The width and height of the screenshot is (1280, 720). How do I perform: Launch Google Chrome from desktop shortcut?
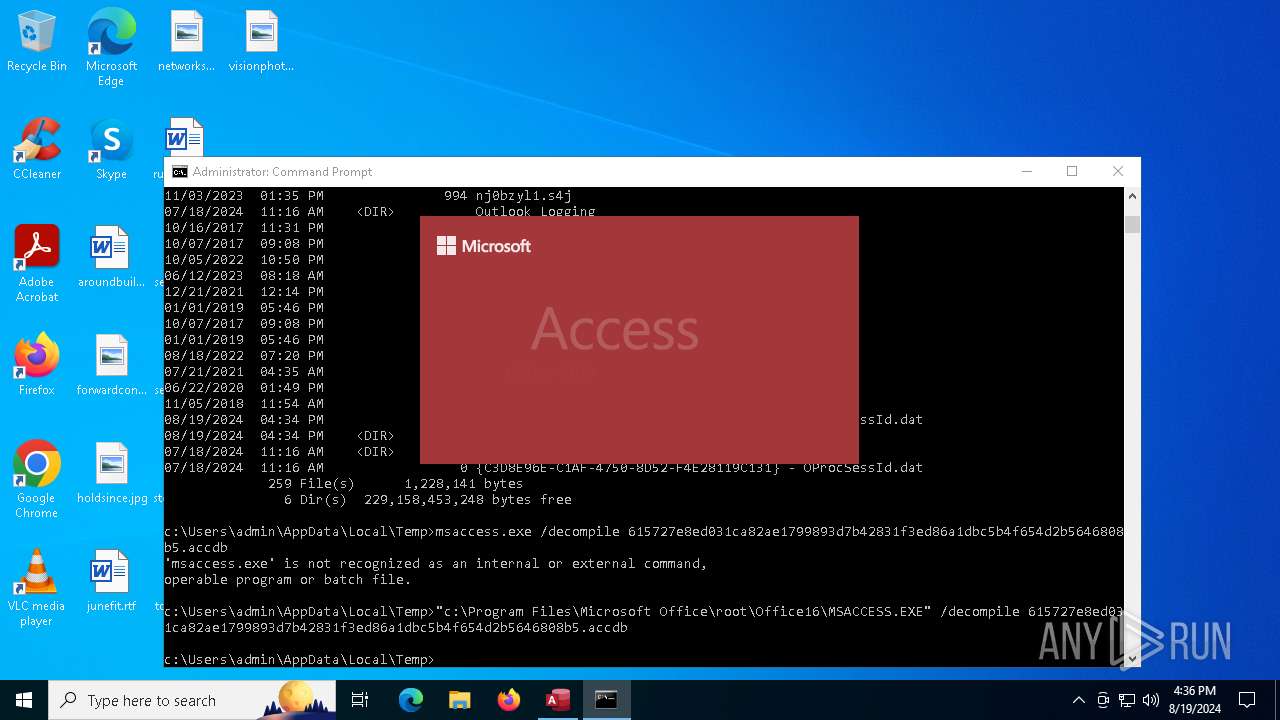(x=37, y=480)
